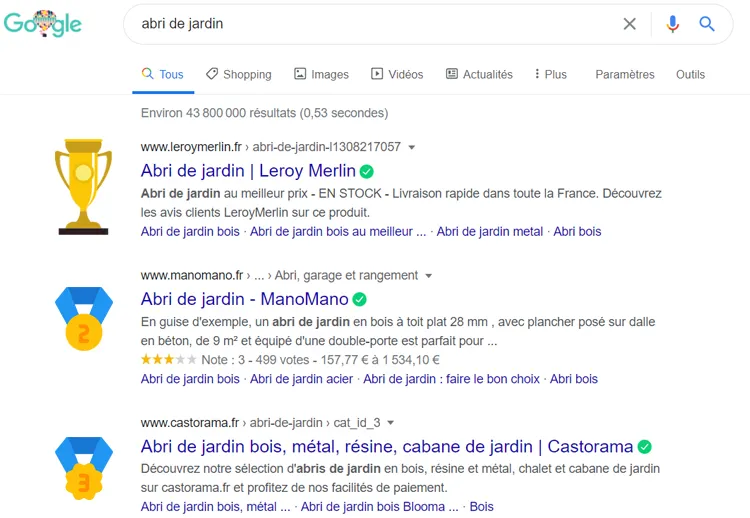Open the Actualités tab
The height and width of the screenshot is (518, 750).
pos(479,75)
